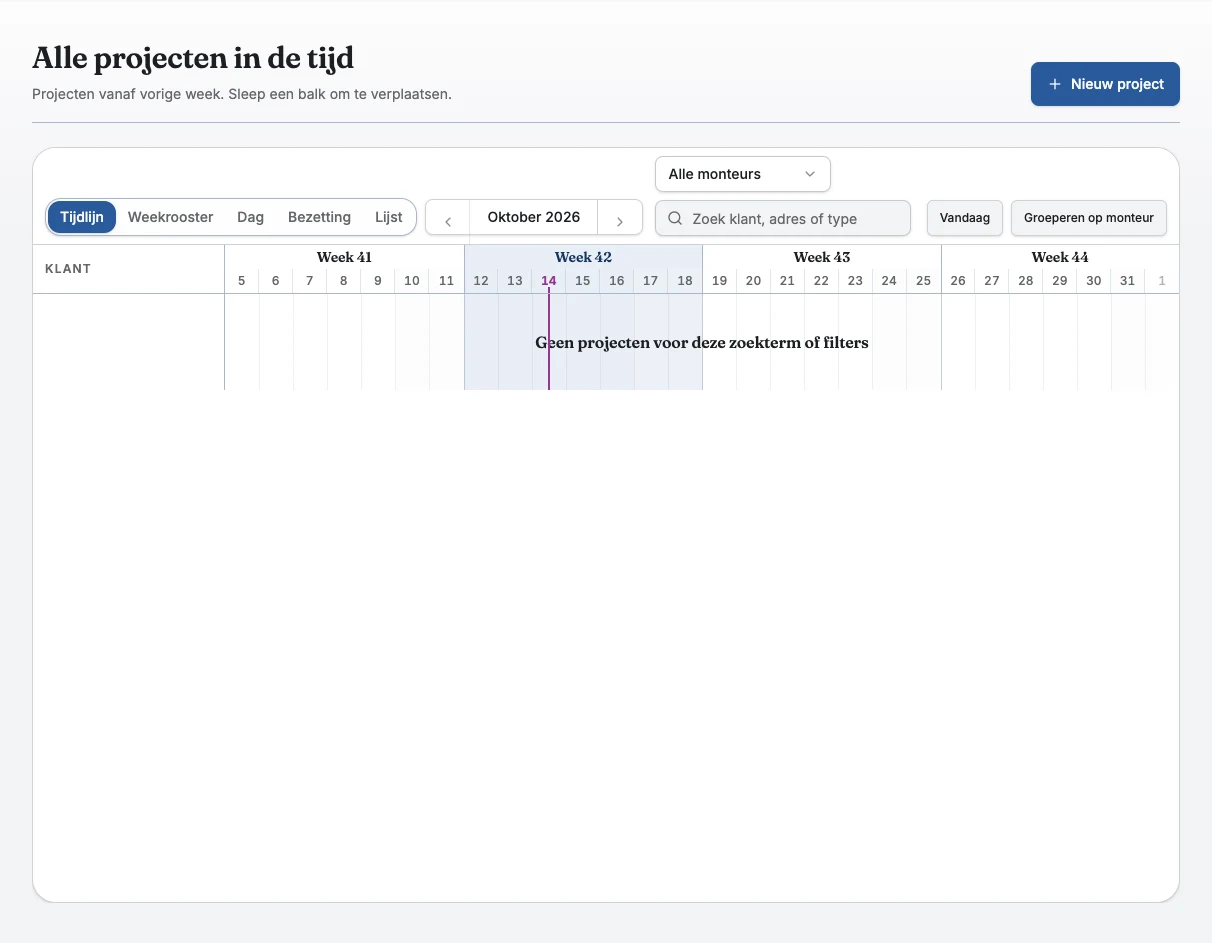This screenshot has height=943, width=1212.
Task: Click day 16 in the header
Action: [617, 281]
